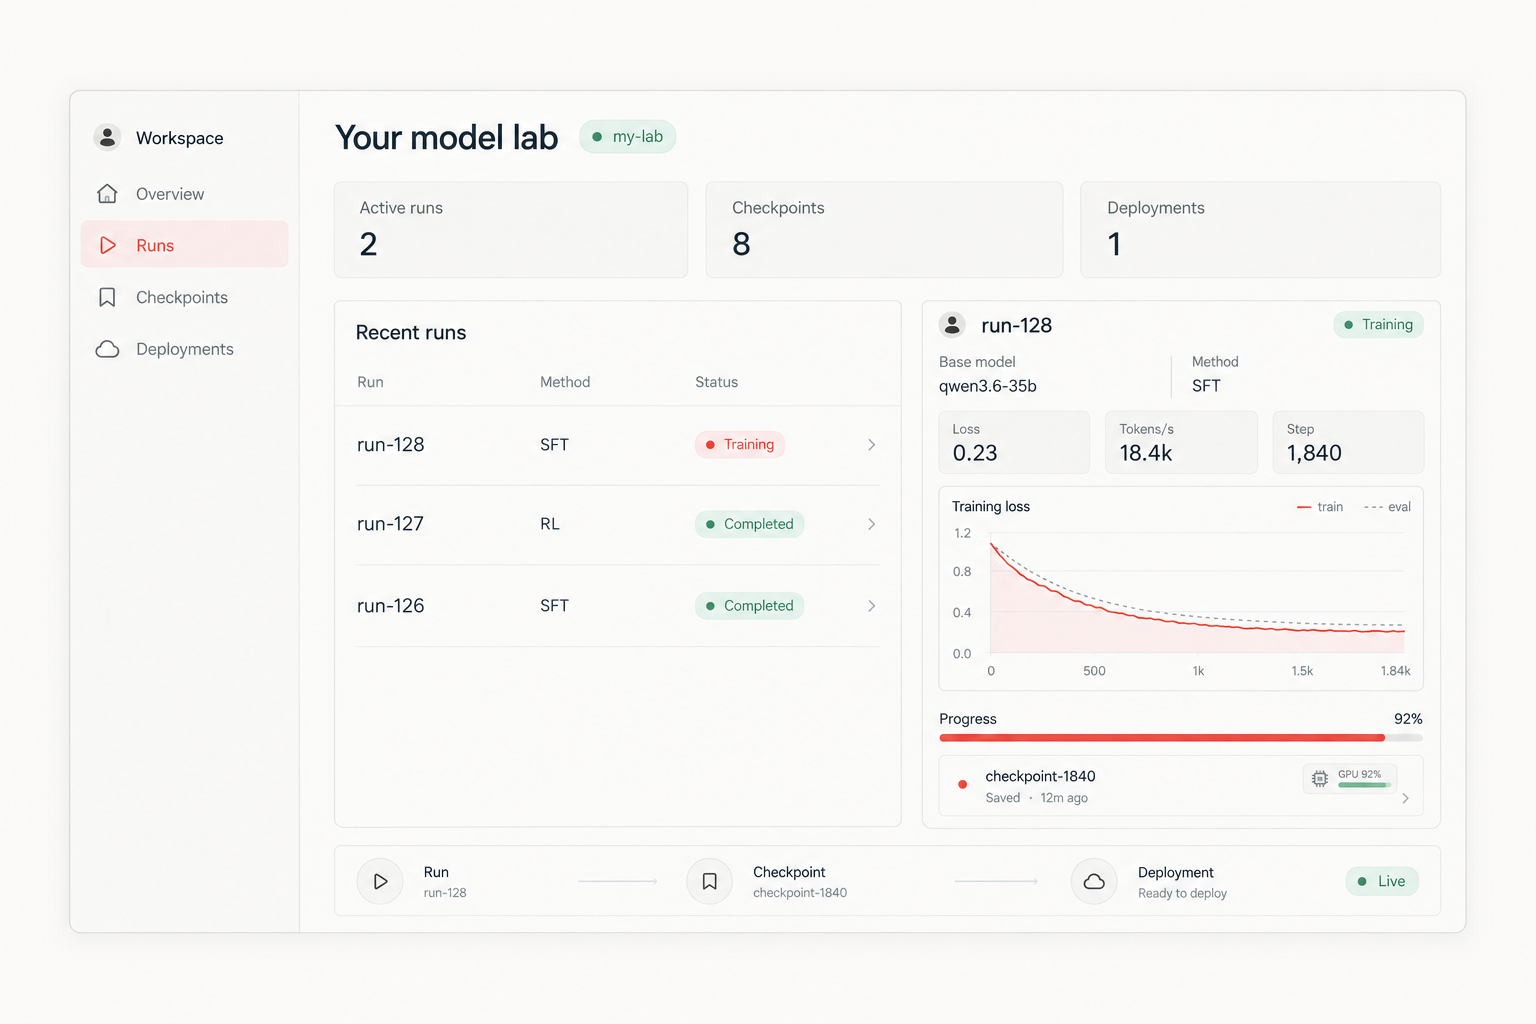Click the my-lab workspace badge
Screen dimensions: 1536x1024
pos(628,137)
